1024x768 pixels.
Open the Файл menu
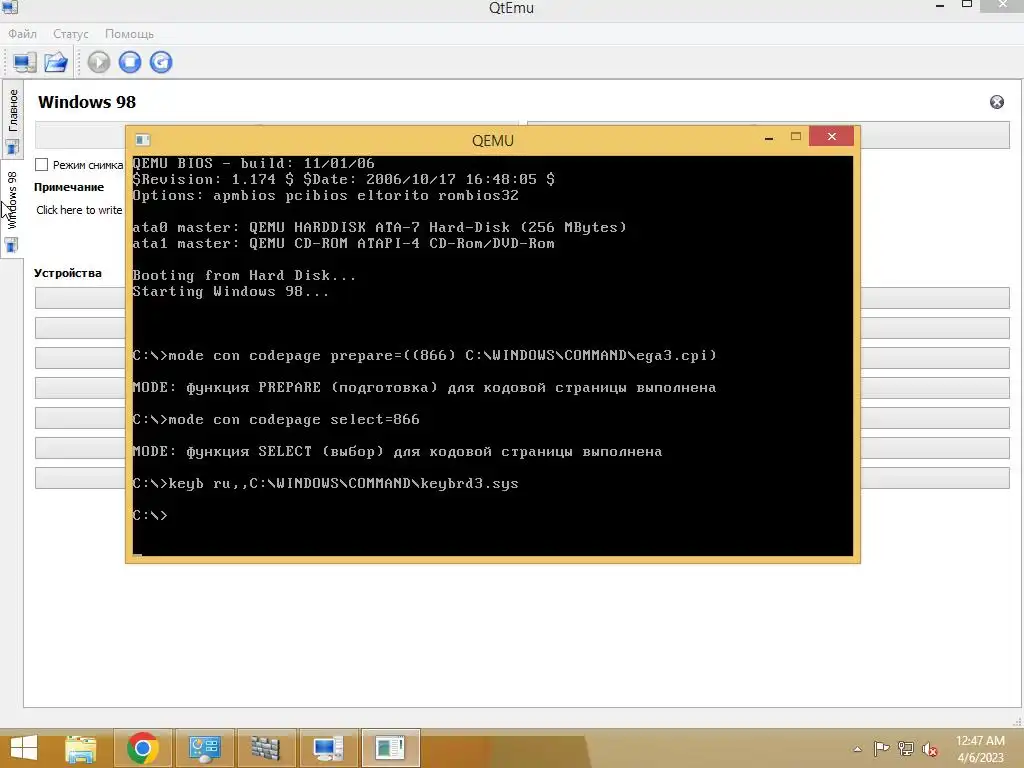tap(22, 34)
